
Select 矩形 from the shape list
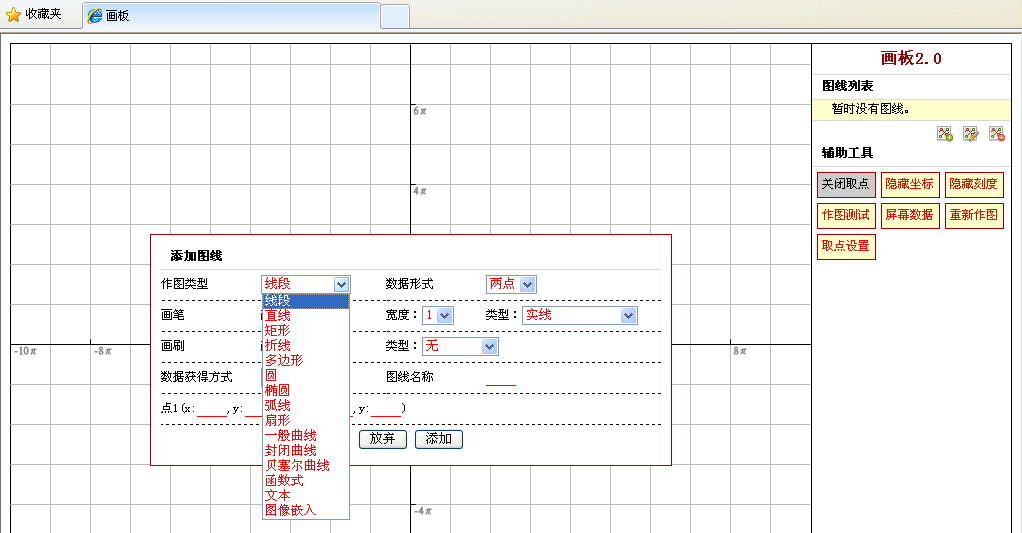(278, 330)
